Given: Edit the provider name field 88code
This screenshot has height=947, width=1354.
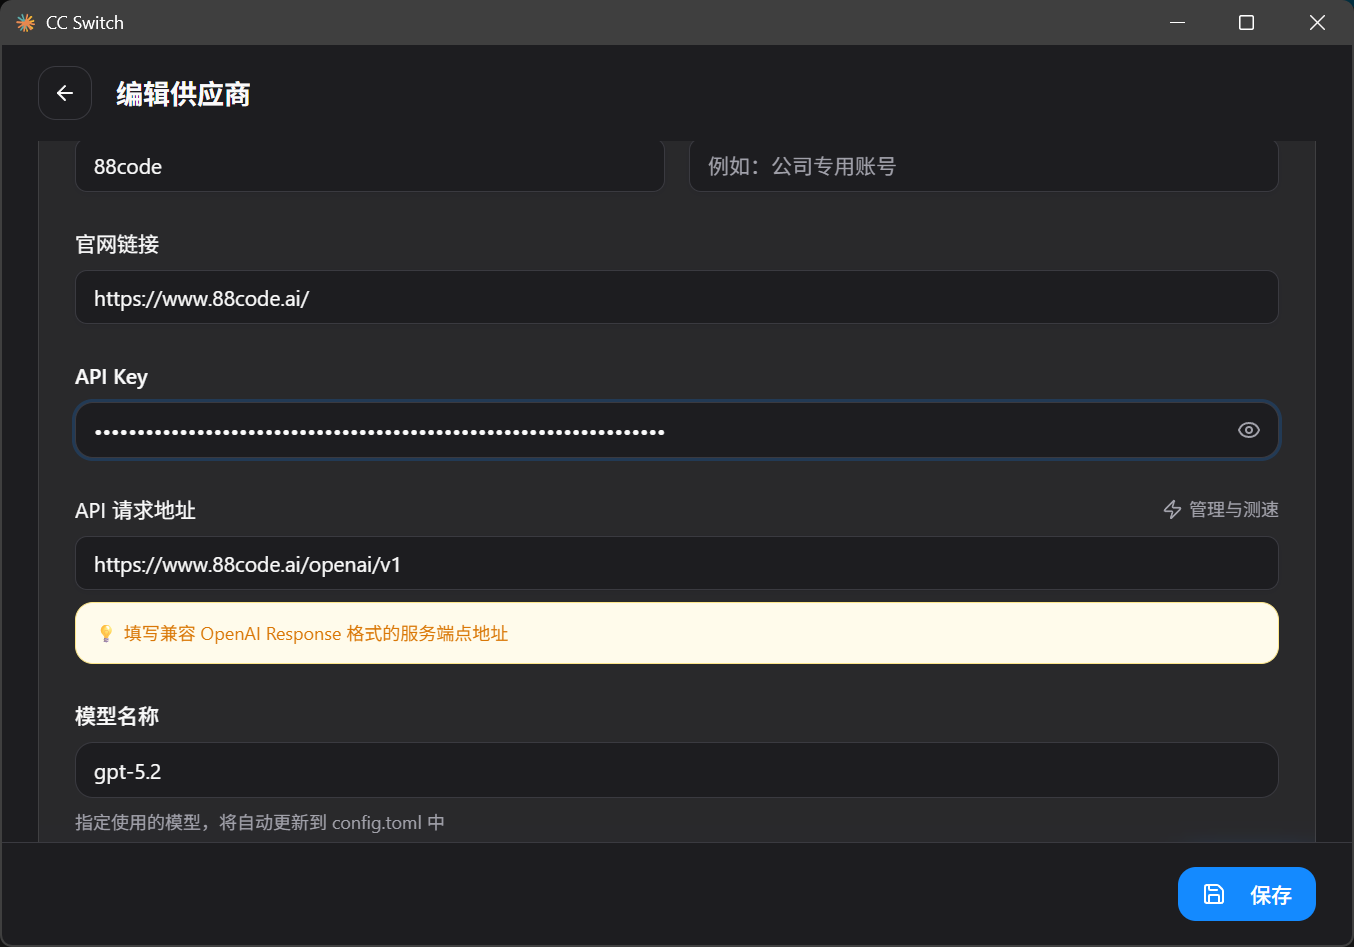Looking at the screenshot, I should pyautogui.click(x=370, y=166).
